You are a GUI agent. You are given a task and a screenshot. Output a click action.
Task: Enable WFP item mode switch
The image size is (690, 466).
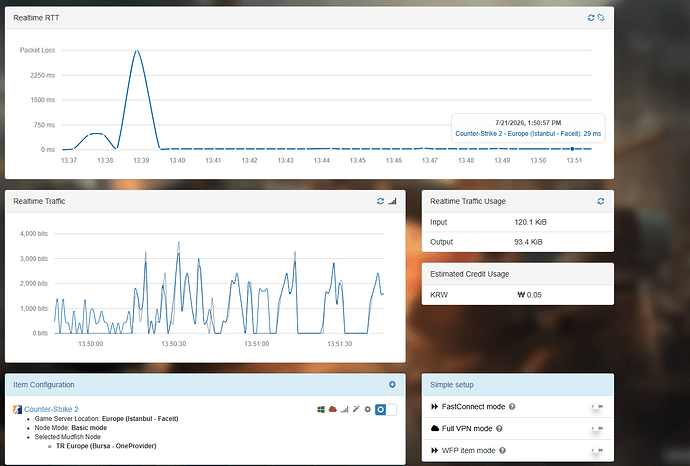tap(597, 451)
